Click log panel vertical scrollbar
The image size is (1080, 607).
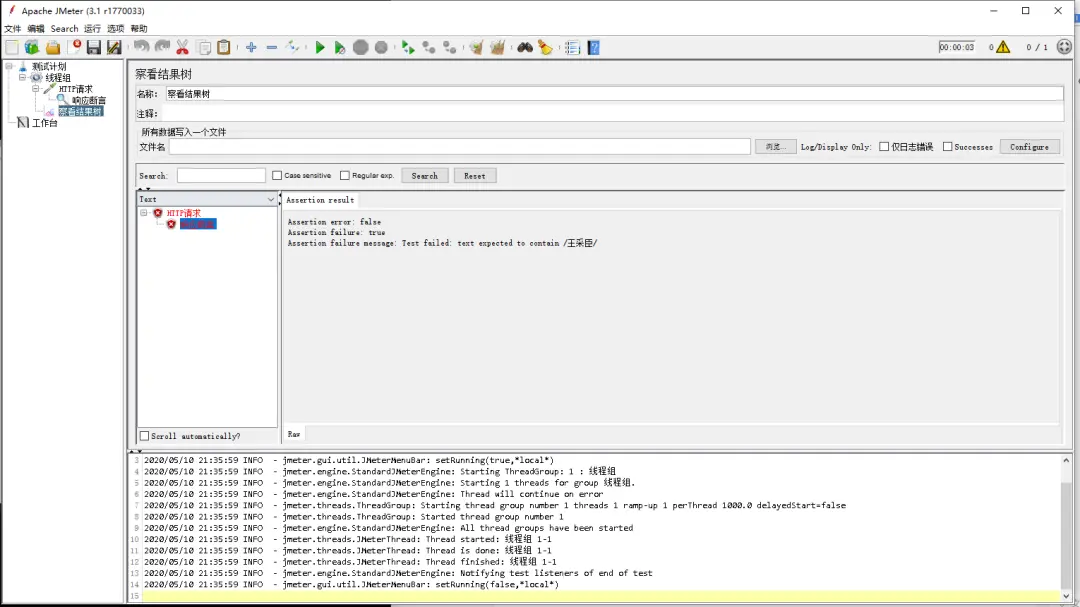[1066, 527]
